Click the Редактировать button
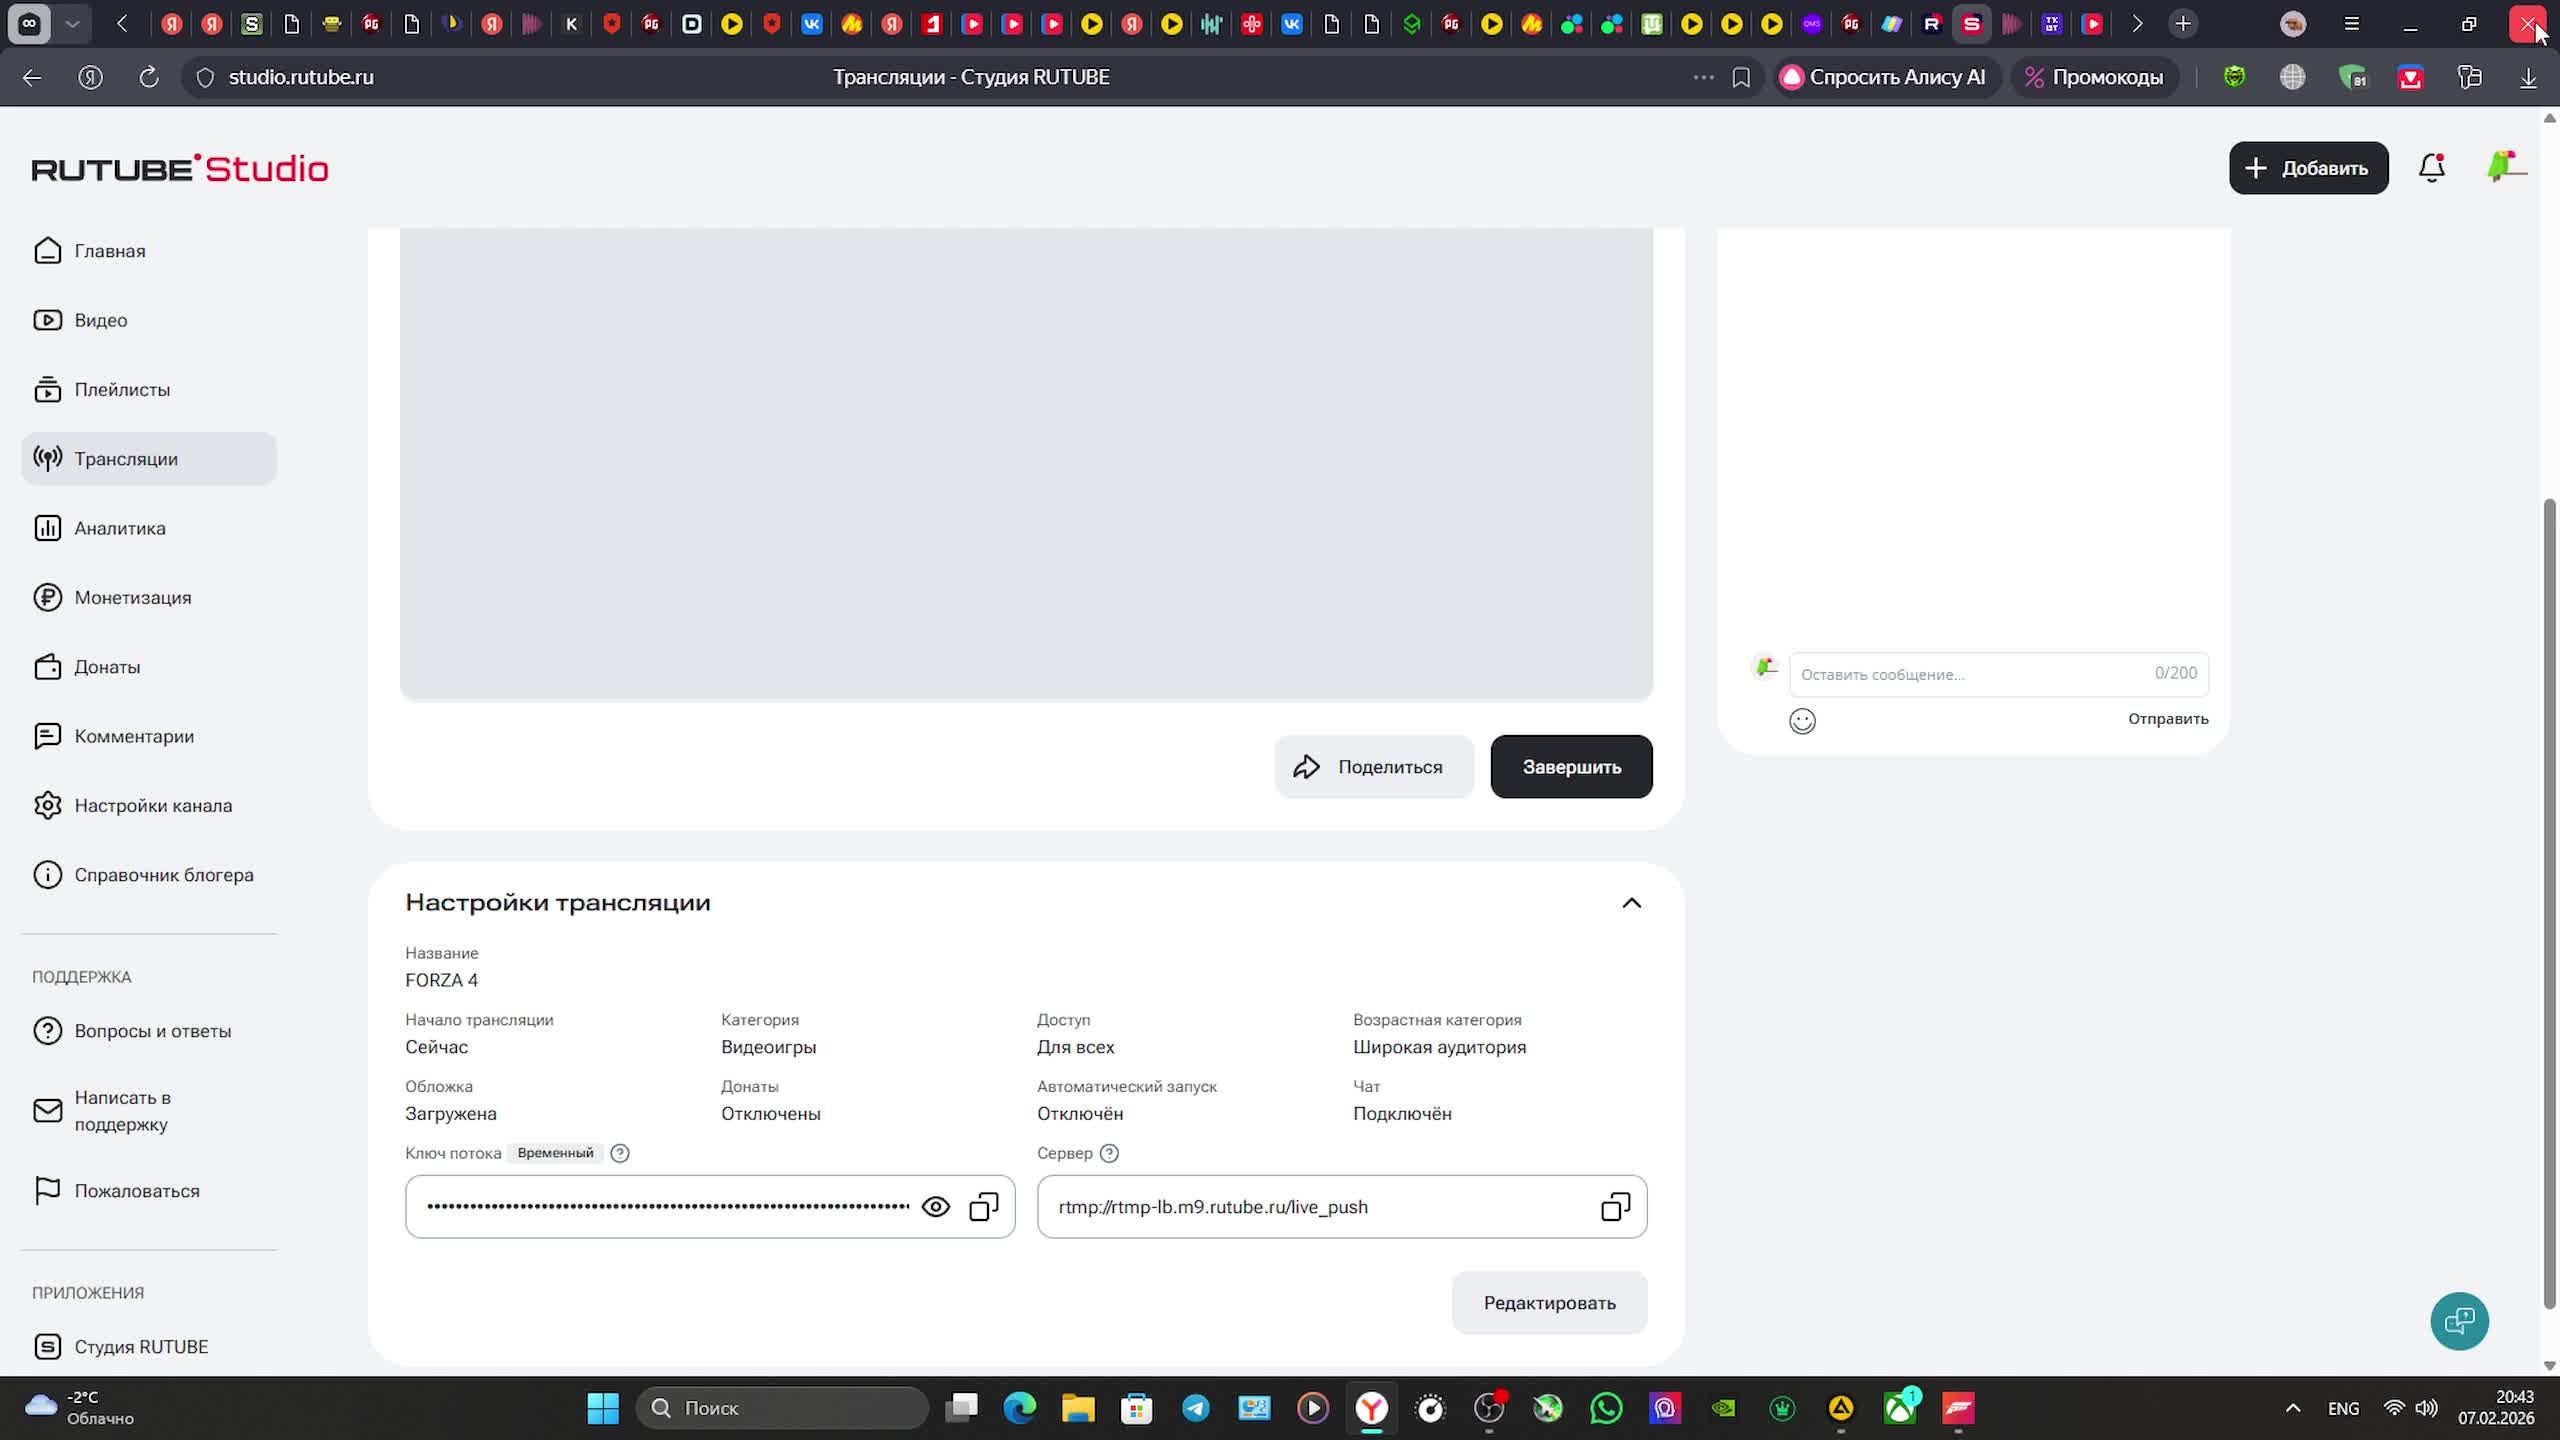Screen dimensions: 2560x1440 pos(1549,1303)
